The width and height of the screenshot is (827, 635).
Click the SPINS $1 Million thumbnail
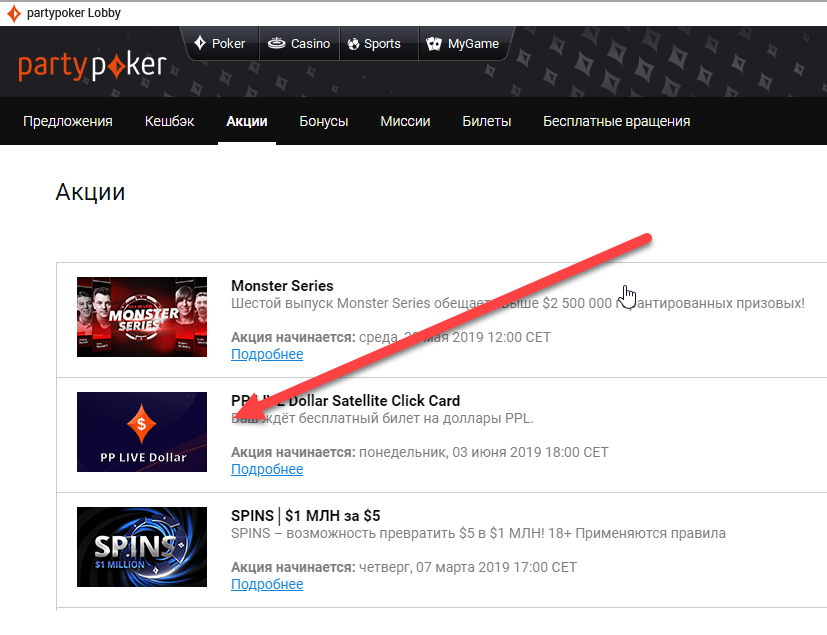tap(142, 547)
